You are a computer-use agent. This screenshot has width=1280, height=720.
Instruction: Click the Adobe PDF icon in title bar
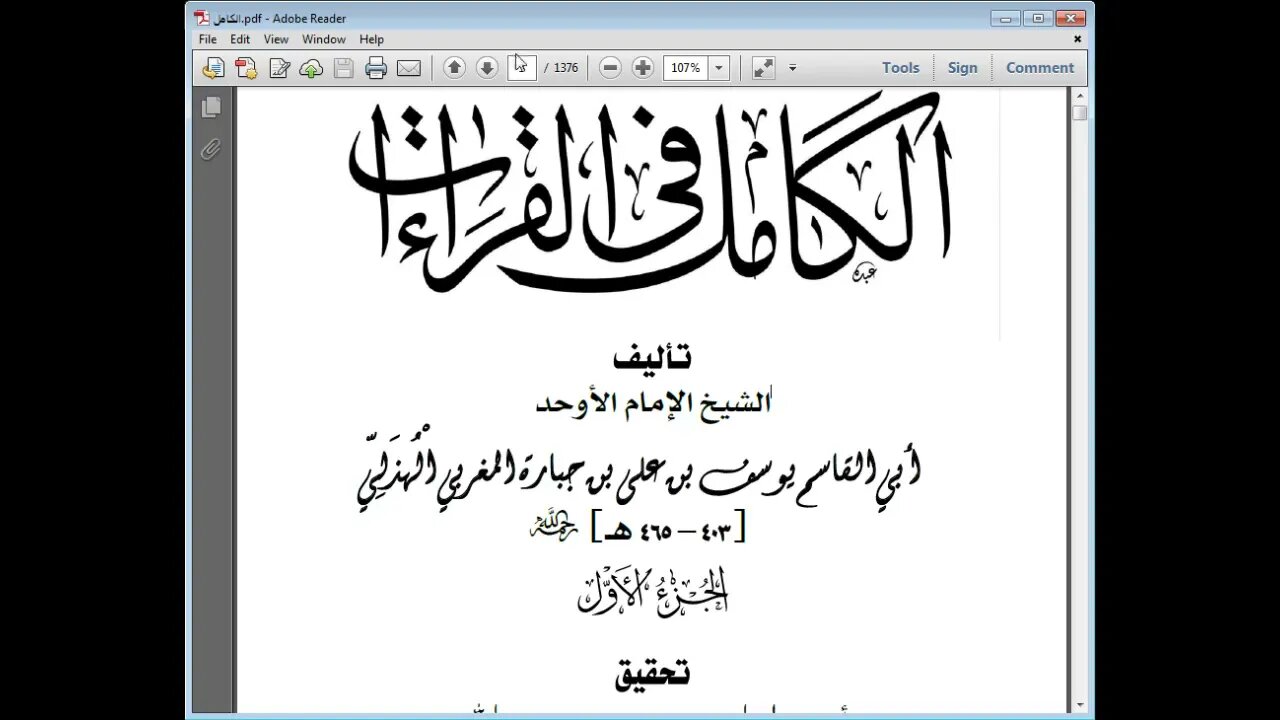201,18
